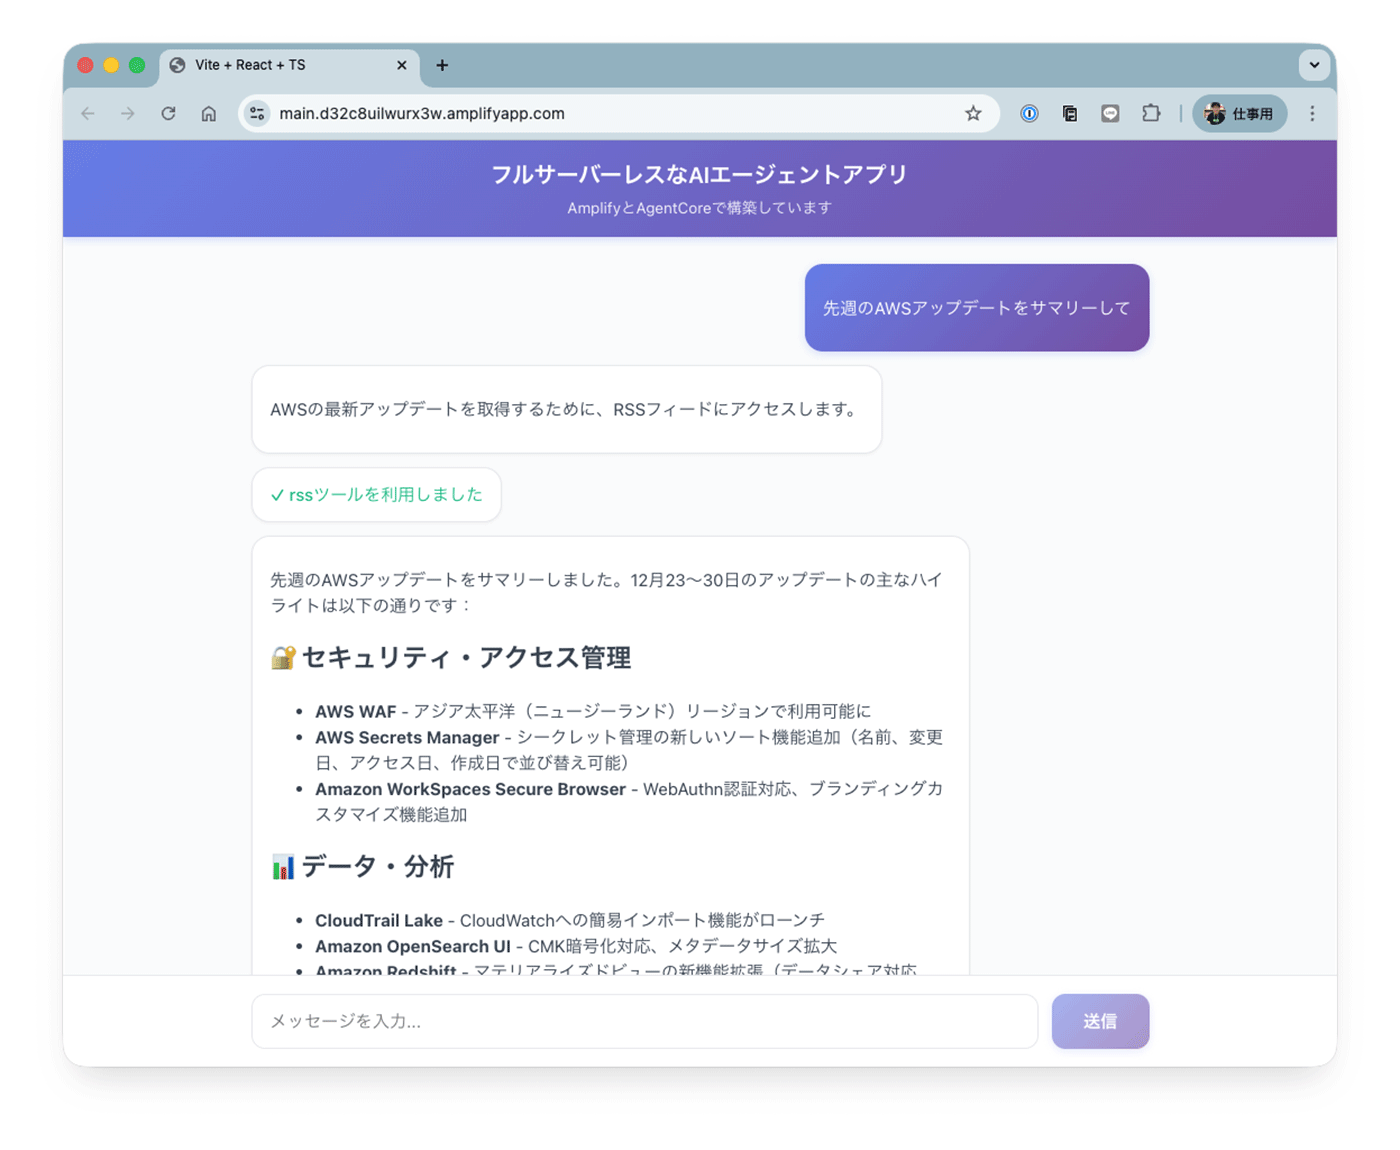Click the back navigation arrow
The width and height of the screenshot is (1400, 1150).
(87, 113)
